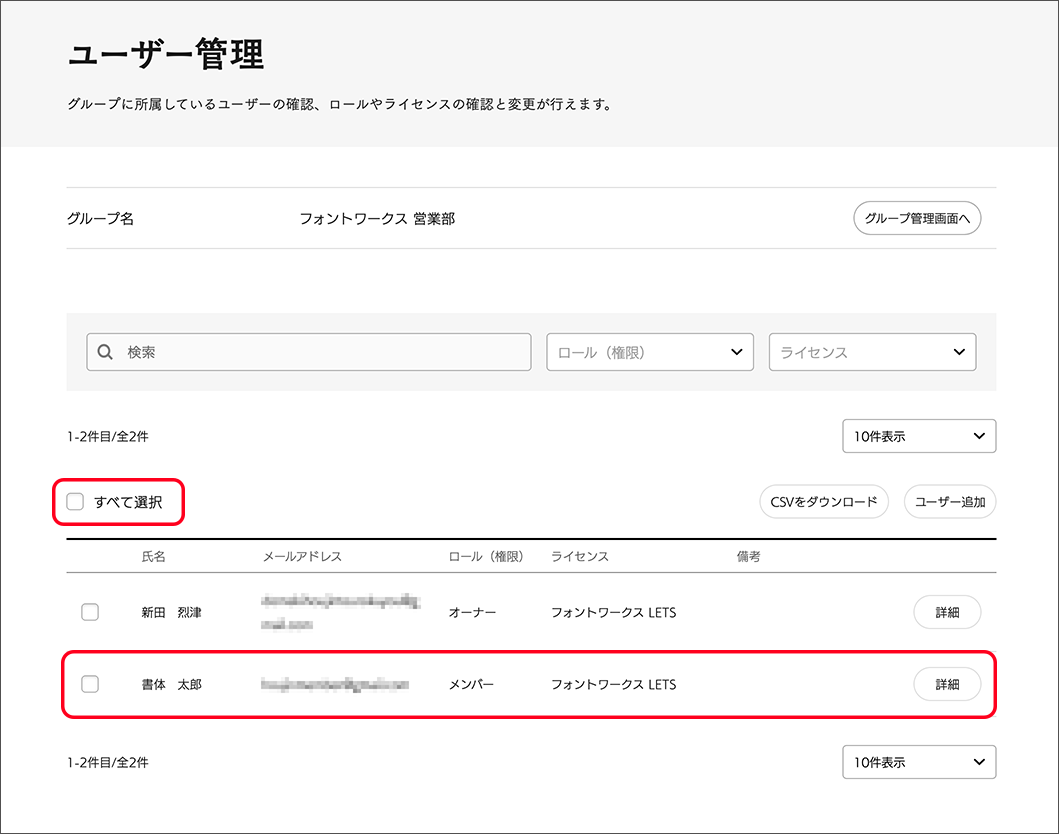Click the blurred email of 書体 太郎
This screenshot has height=834, width=1059.
pyautogui.click(x=335, y=685)
